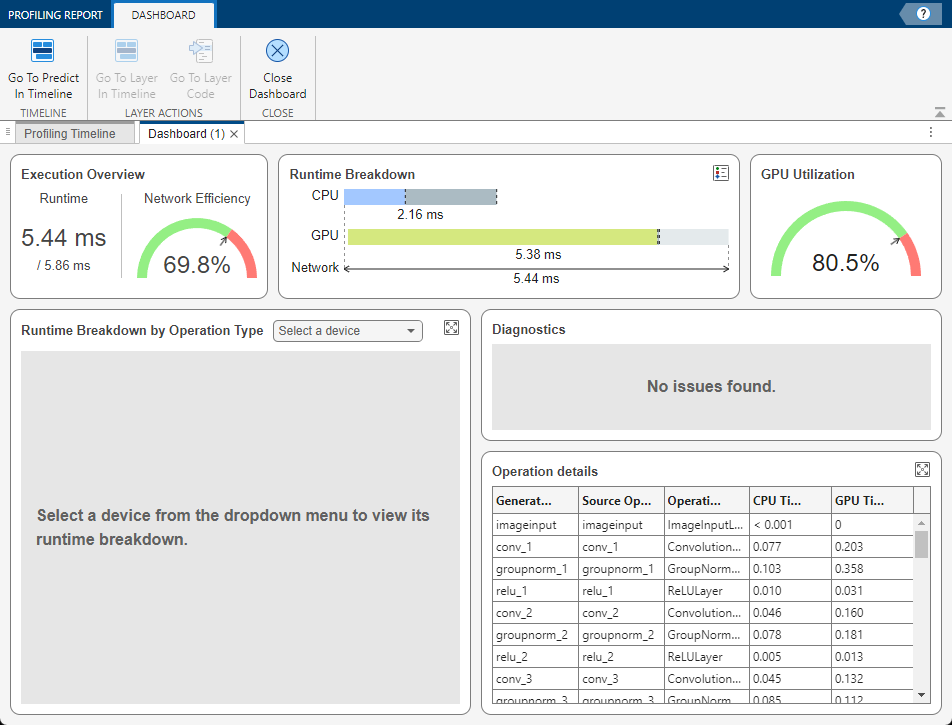Collapse the toolstrip ribbon
This screenshot has height=725, width=952.
[939, 112]
